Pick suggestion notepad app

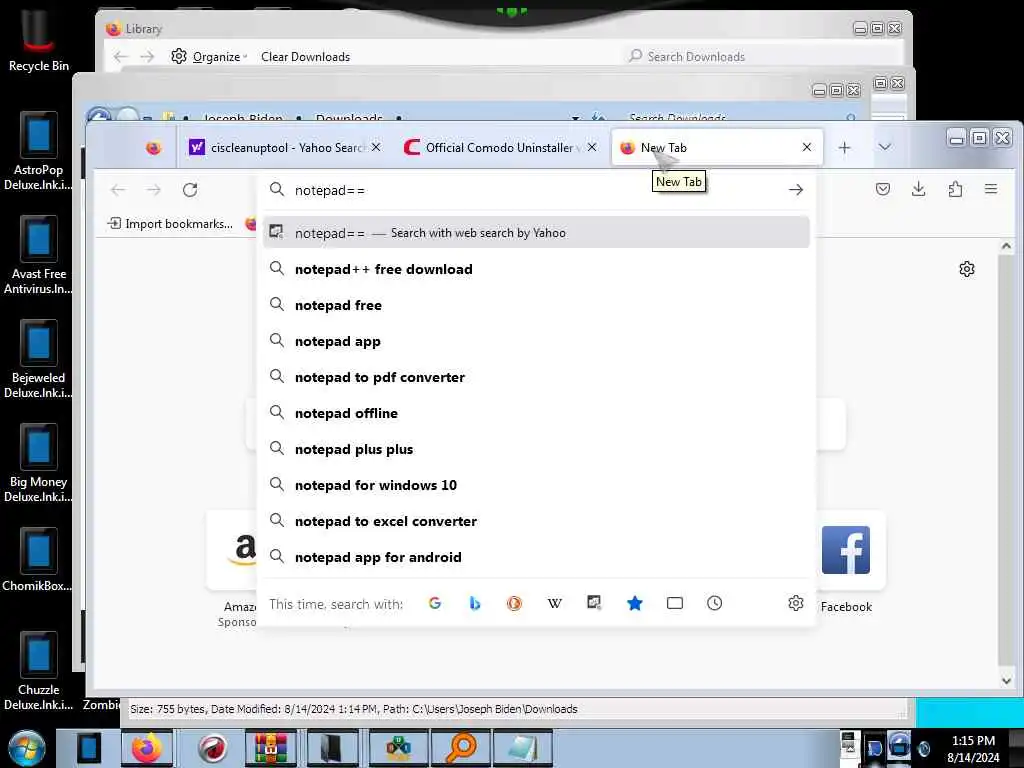[536, 341]
